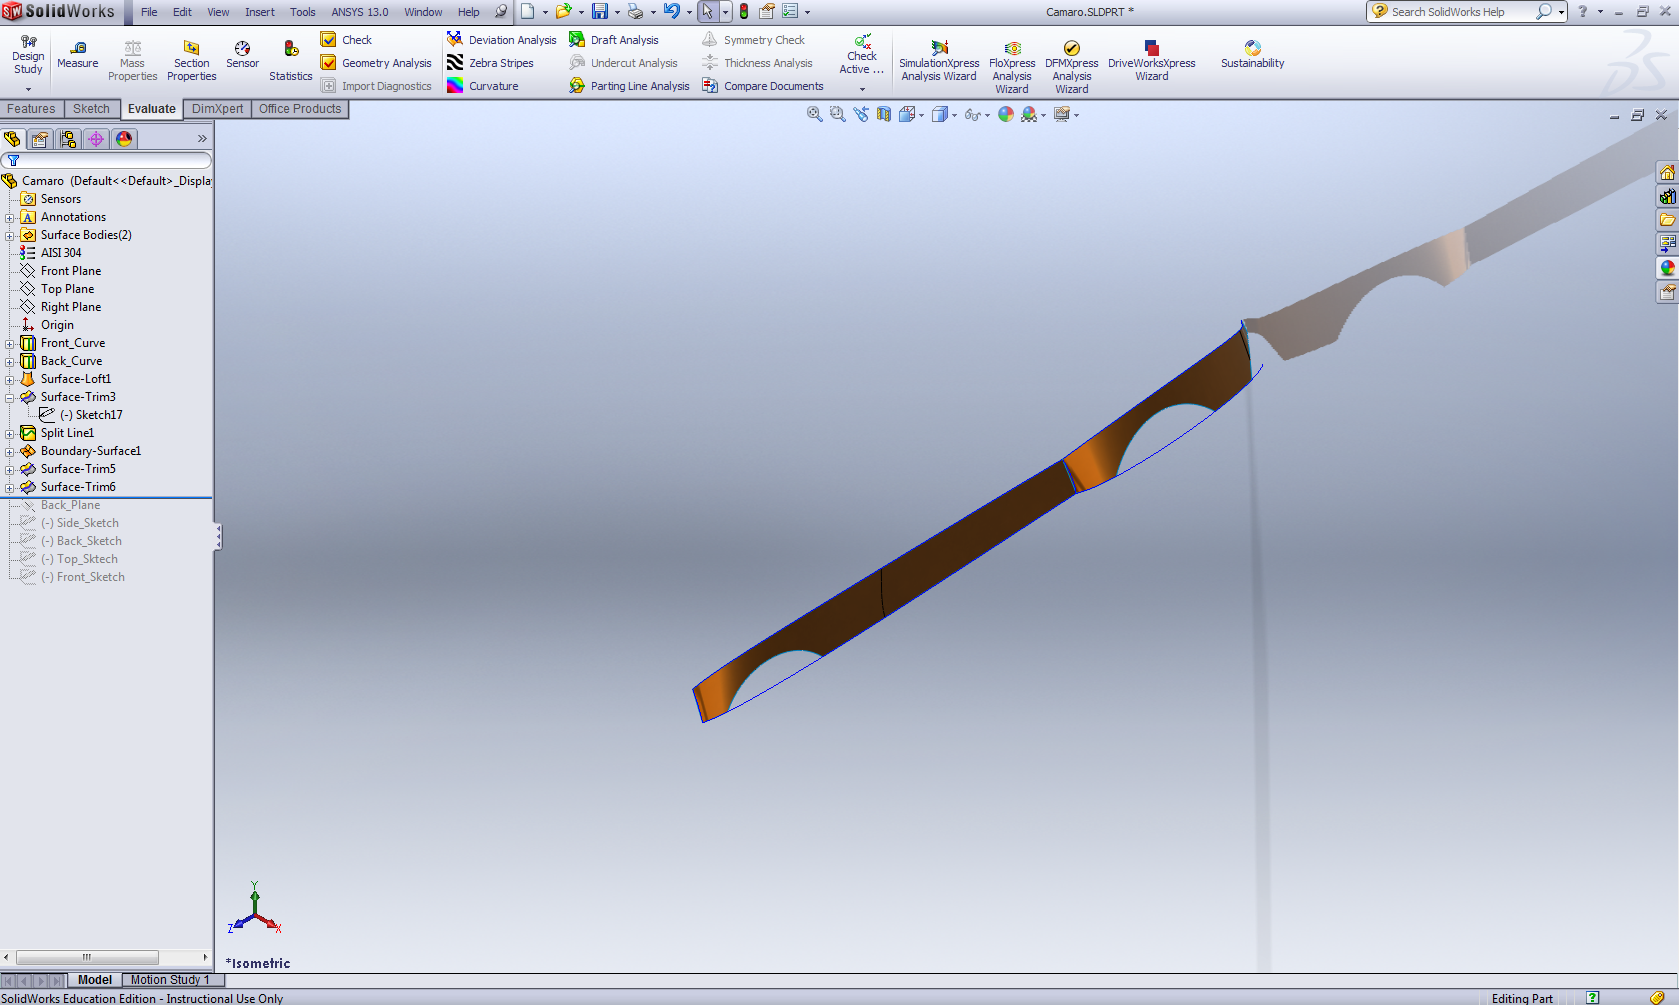Open the Insert menu
1679x1005 pixels.
259,12
